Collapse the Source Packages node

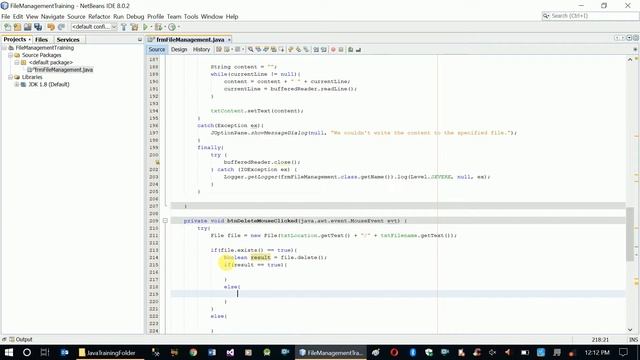click(11, 55)
